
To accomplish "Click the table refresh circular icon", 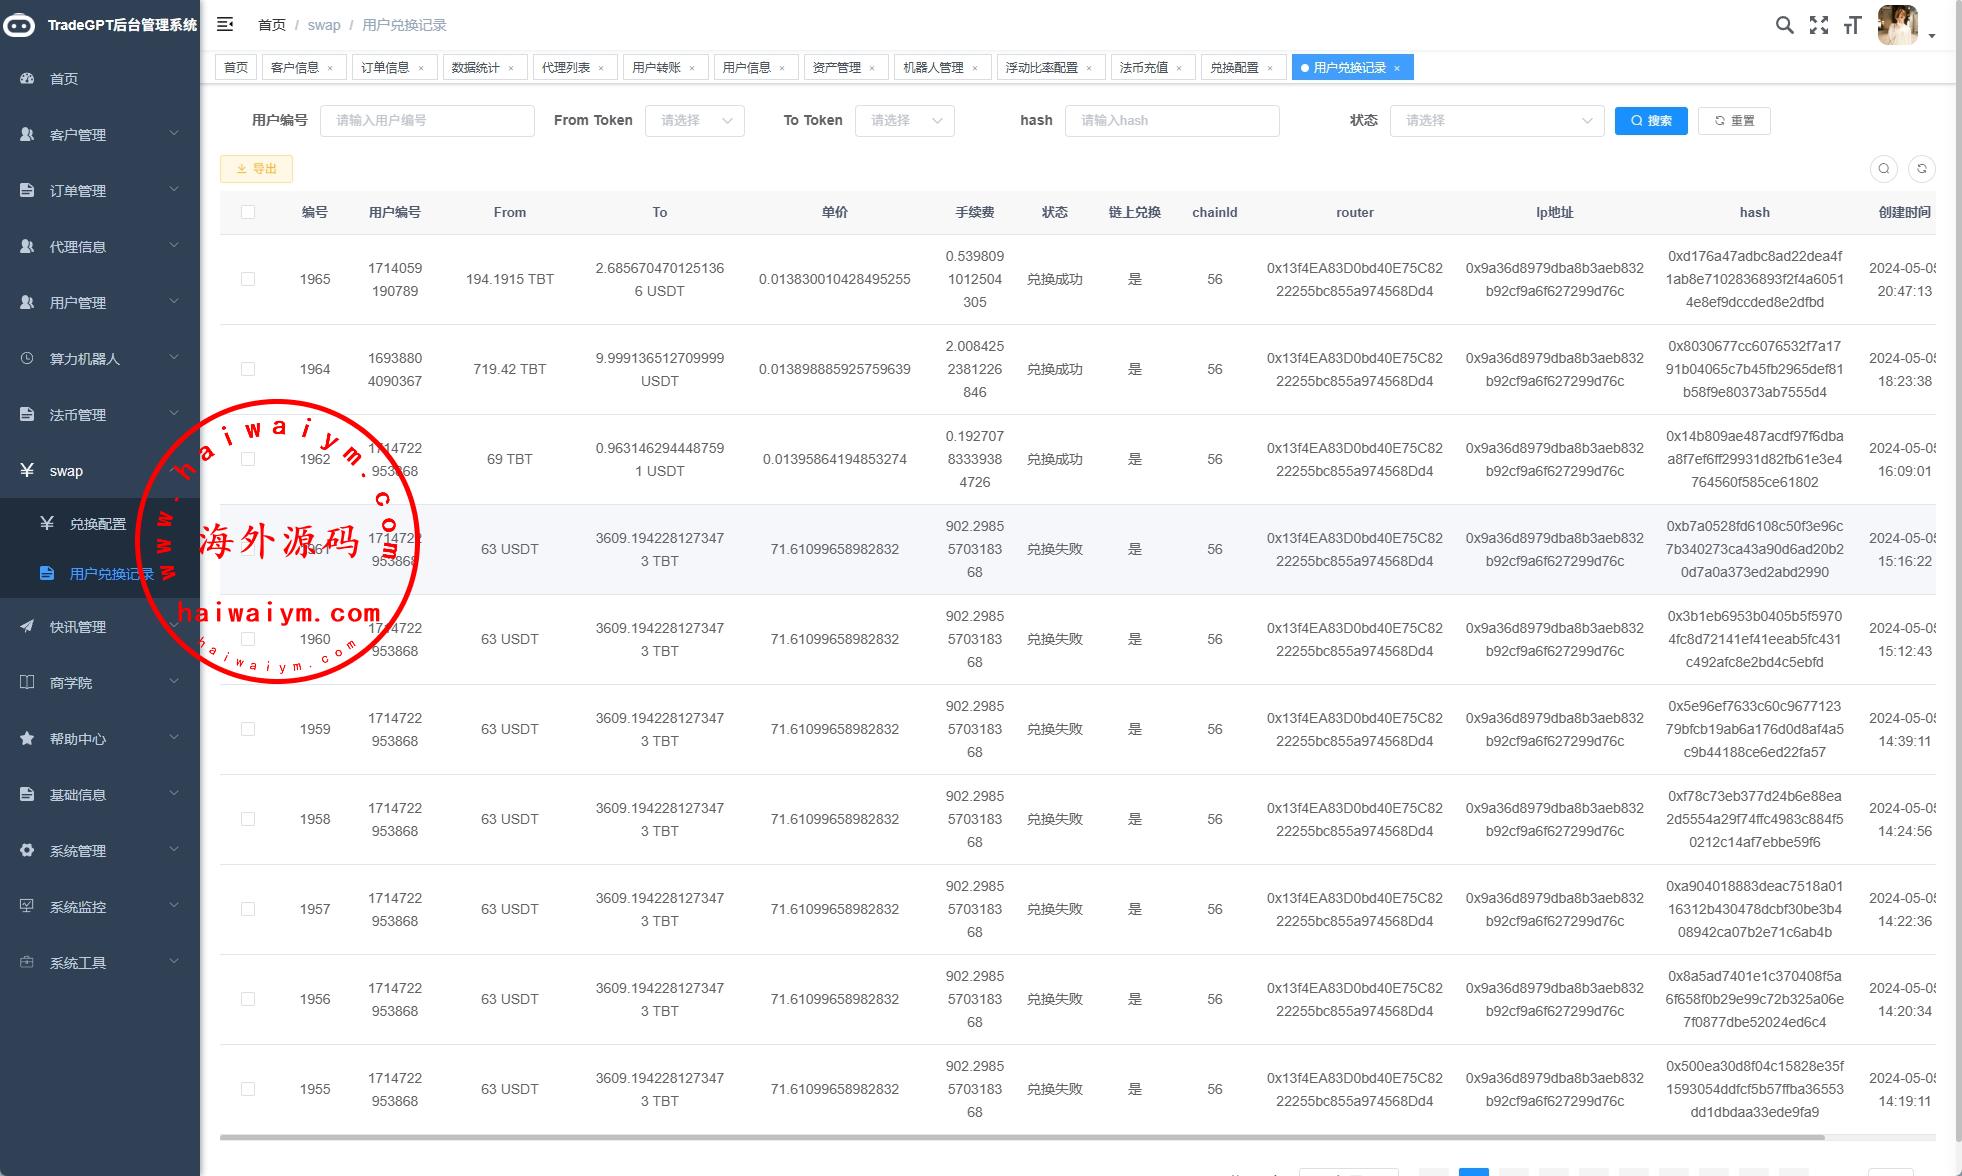I will [1921, 169].
